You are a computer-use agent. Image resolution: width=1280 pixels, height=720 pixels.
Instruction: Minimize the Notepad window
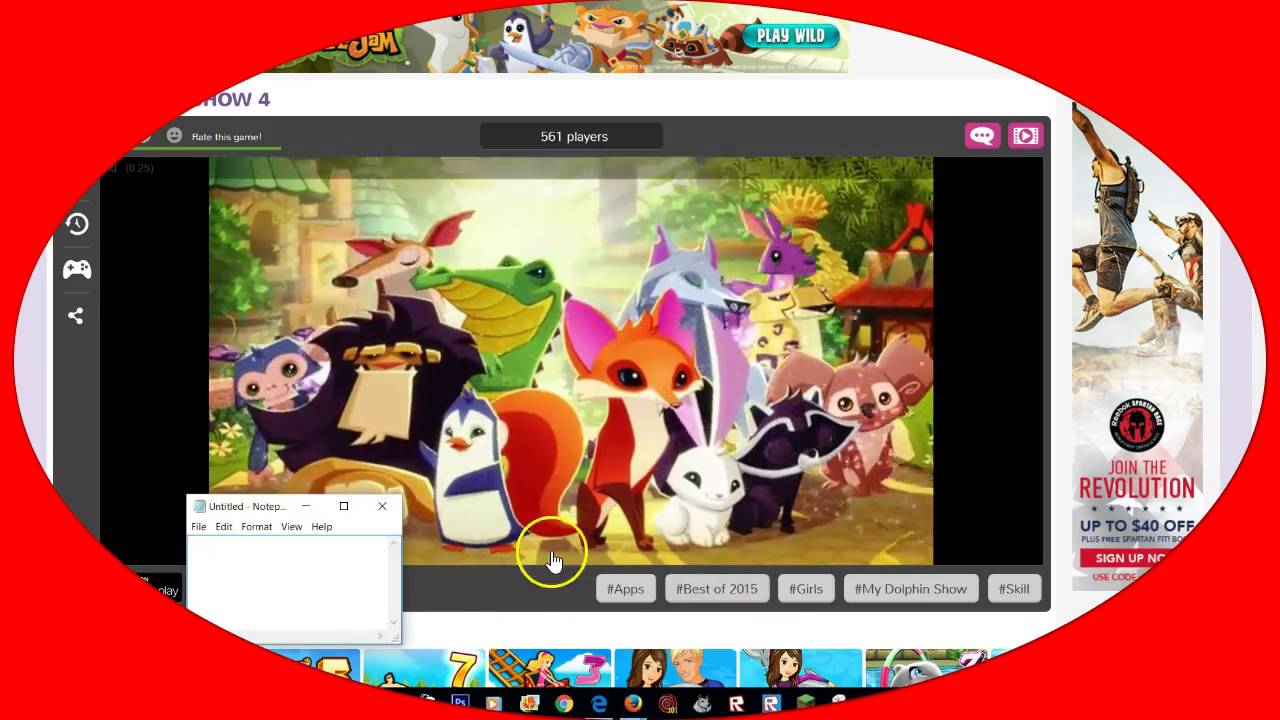[x=306, y=506]
